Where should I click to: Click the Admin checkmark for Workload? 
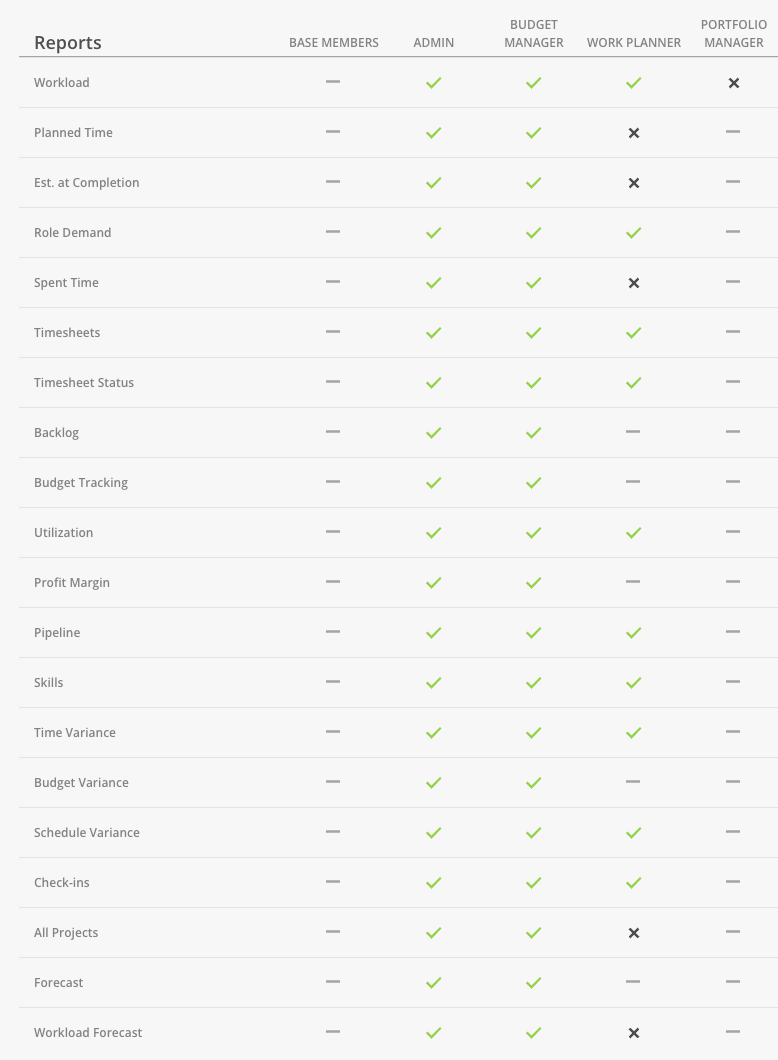[433, 82]
